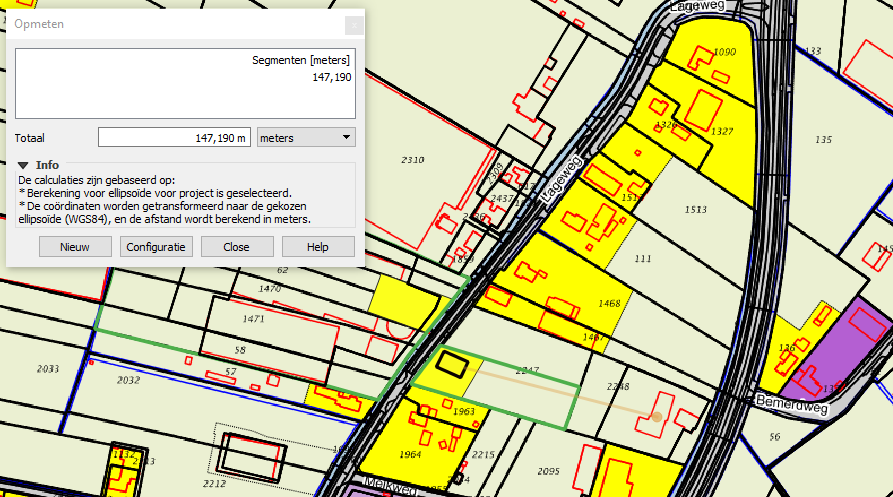Click the Segmenten [meters] header
This screenshot has width=893, height=497.
301,60
